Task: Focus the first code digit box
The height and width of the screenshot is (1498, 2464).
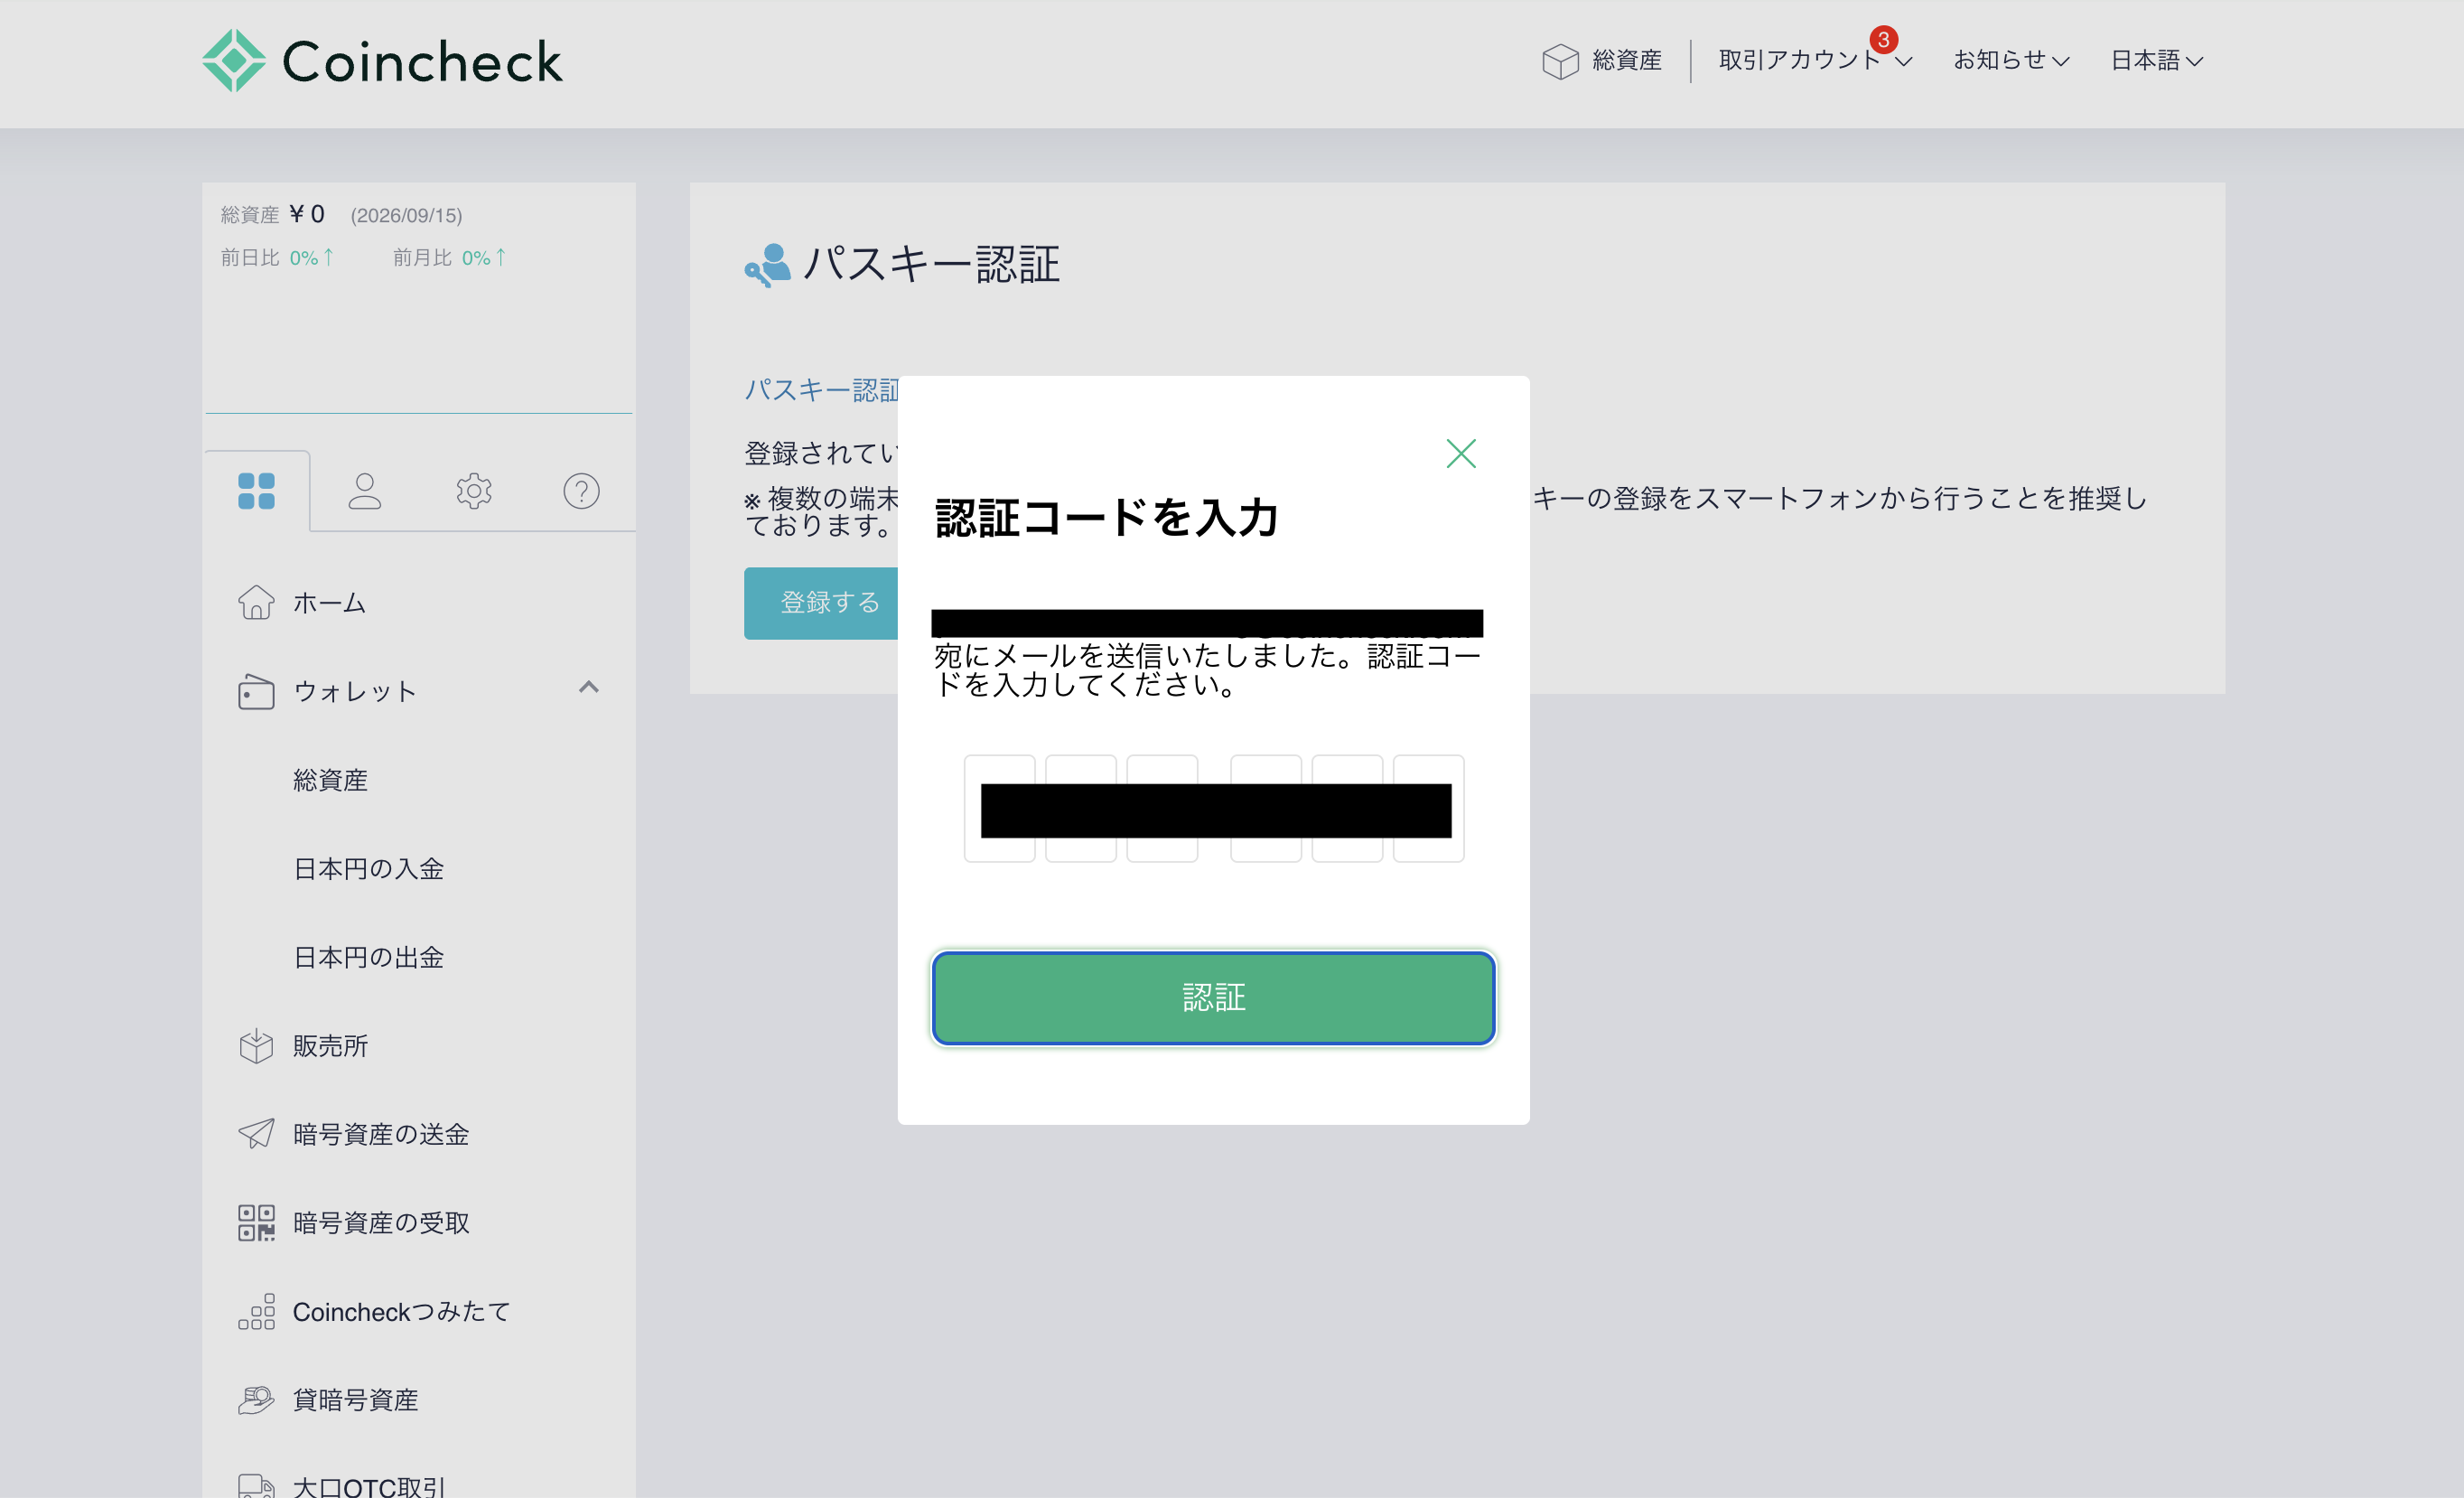Action: point(999,808)
